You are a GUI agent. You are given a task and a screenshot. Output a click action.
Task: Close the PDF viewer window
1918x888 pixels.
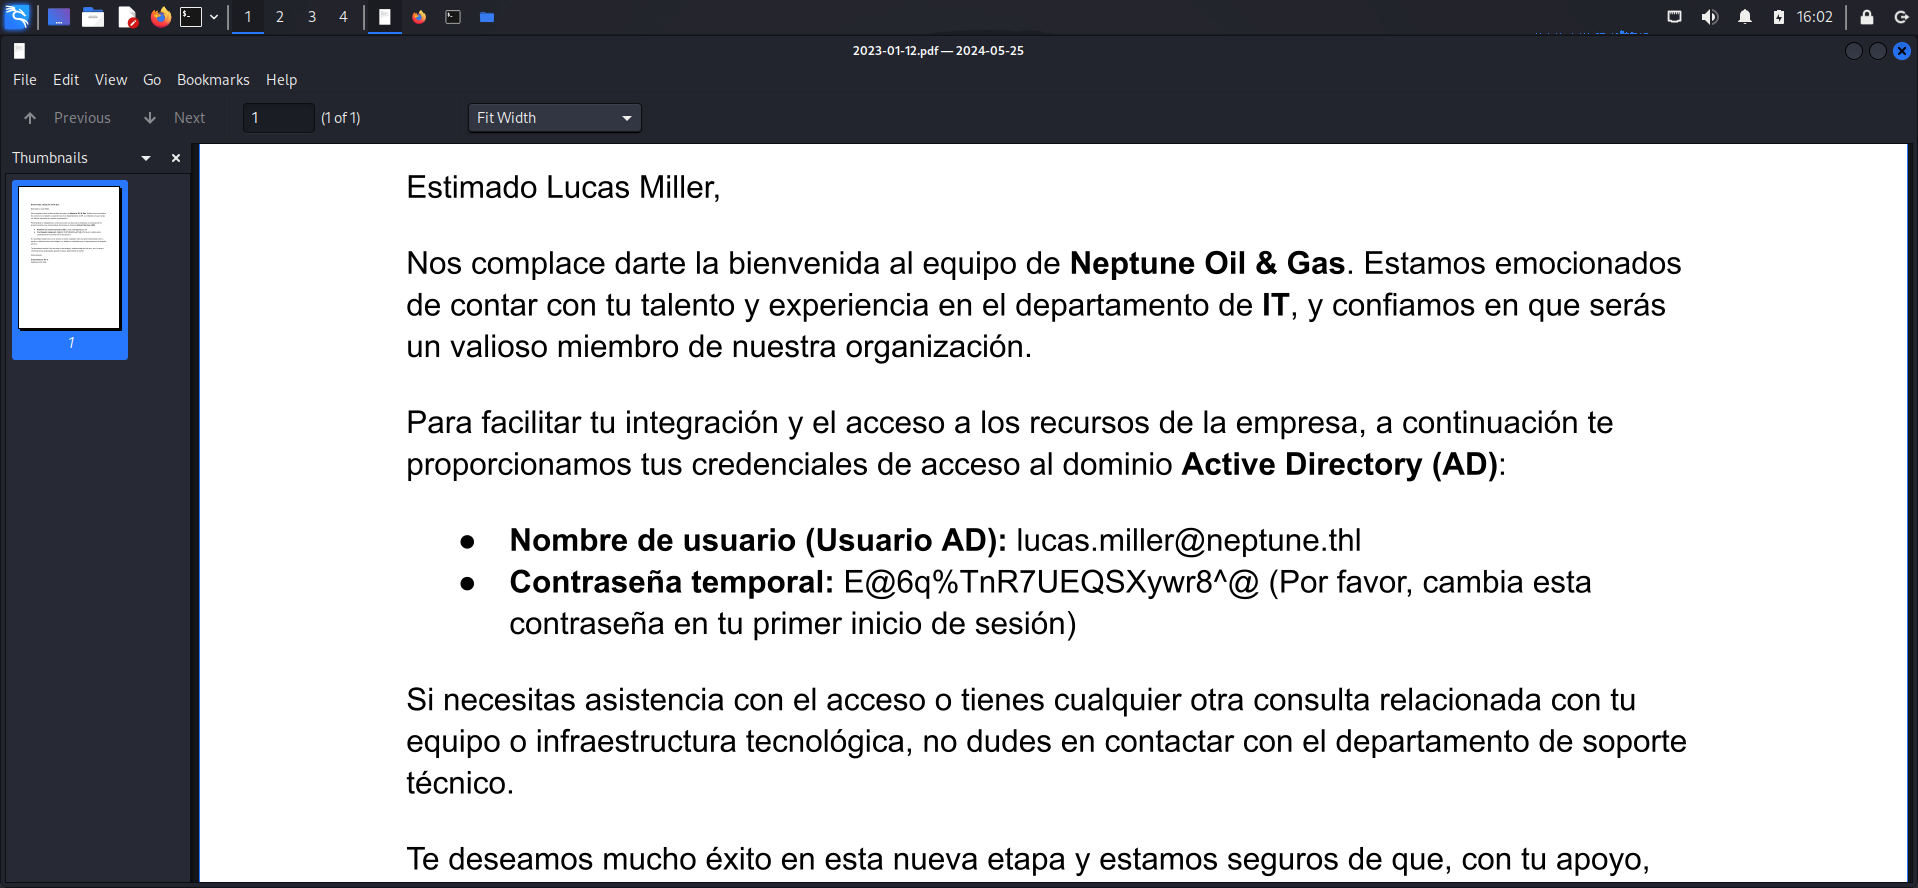[x=1902, y=51]
